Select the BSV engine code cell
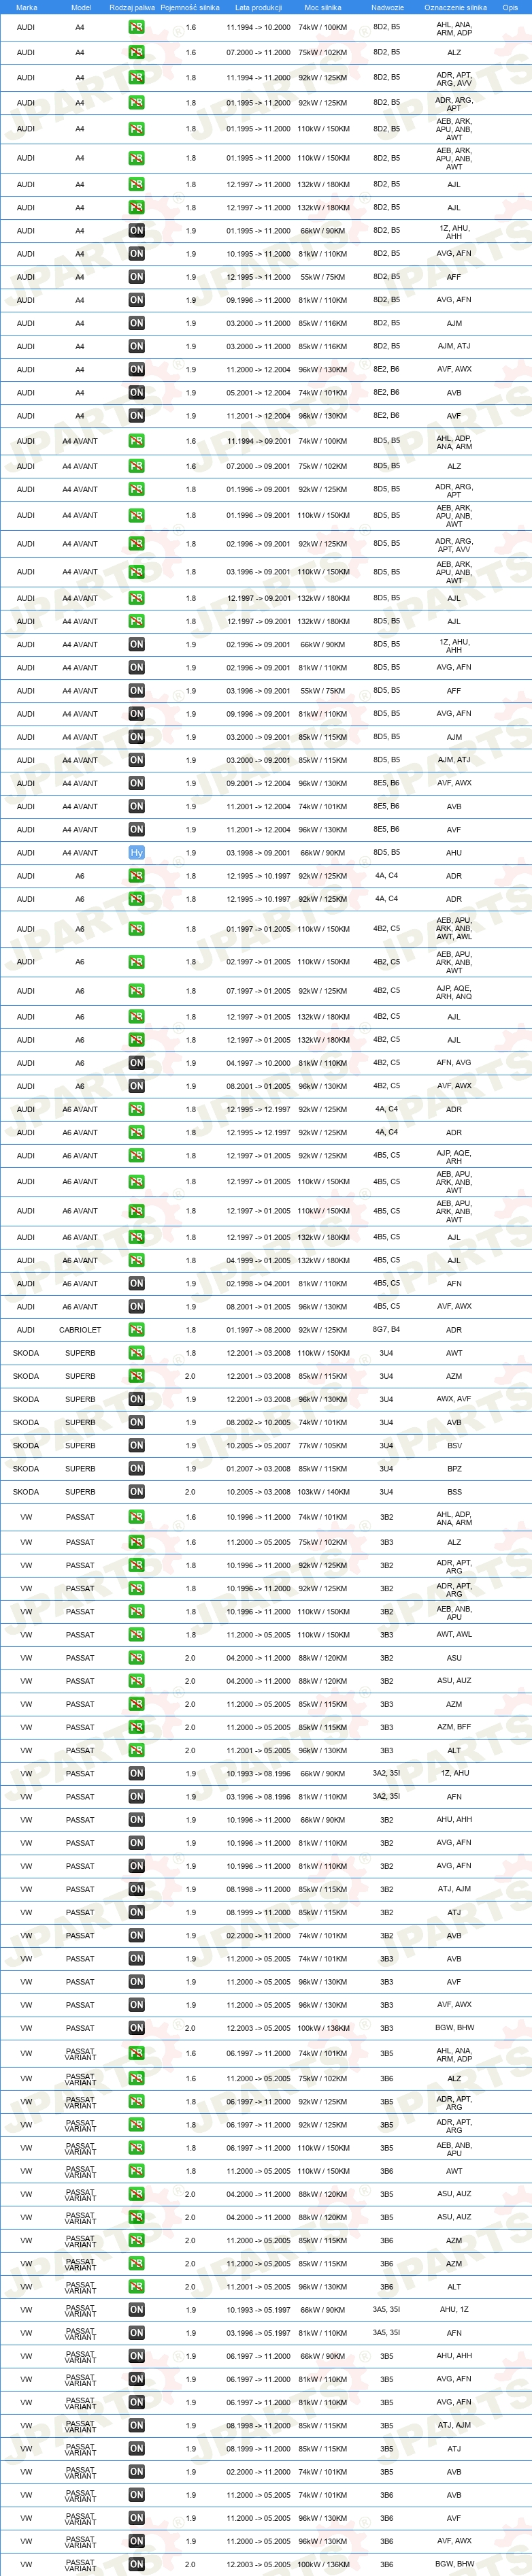Screen dimensions: 532x2576 pos(454,1446)
